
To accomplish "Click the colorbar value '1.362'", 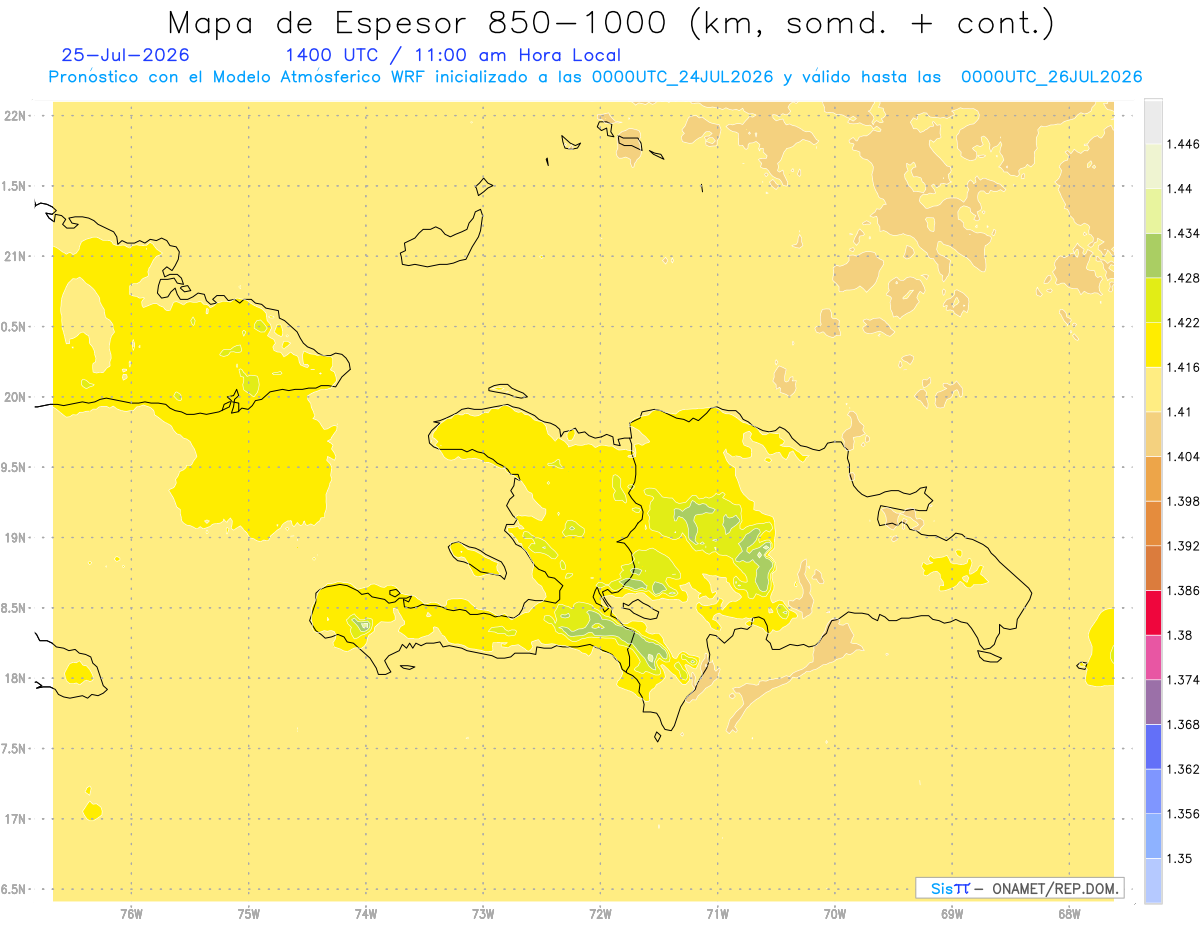I will click(x=1183, y=769).
